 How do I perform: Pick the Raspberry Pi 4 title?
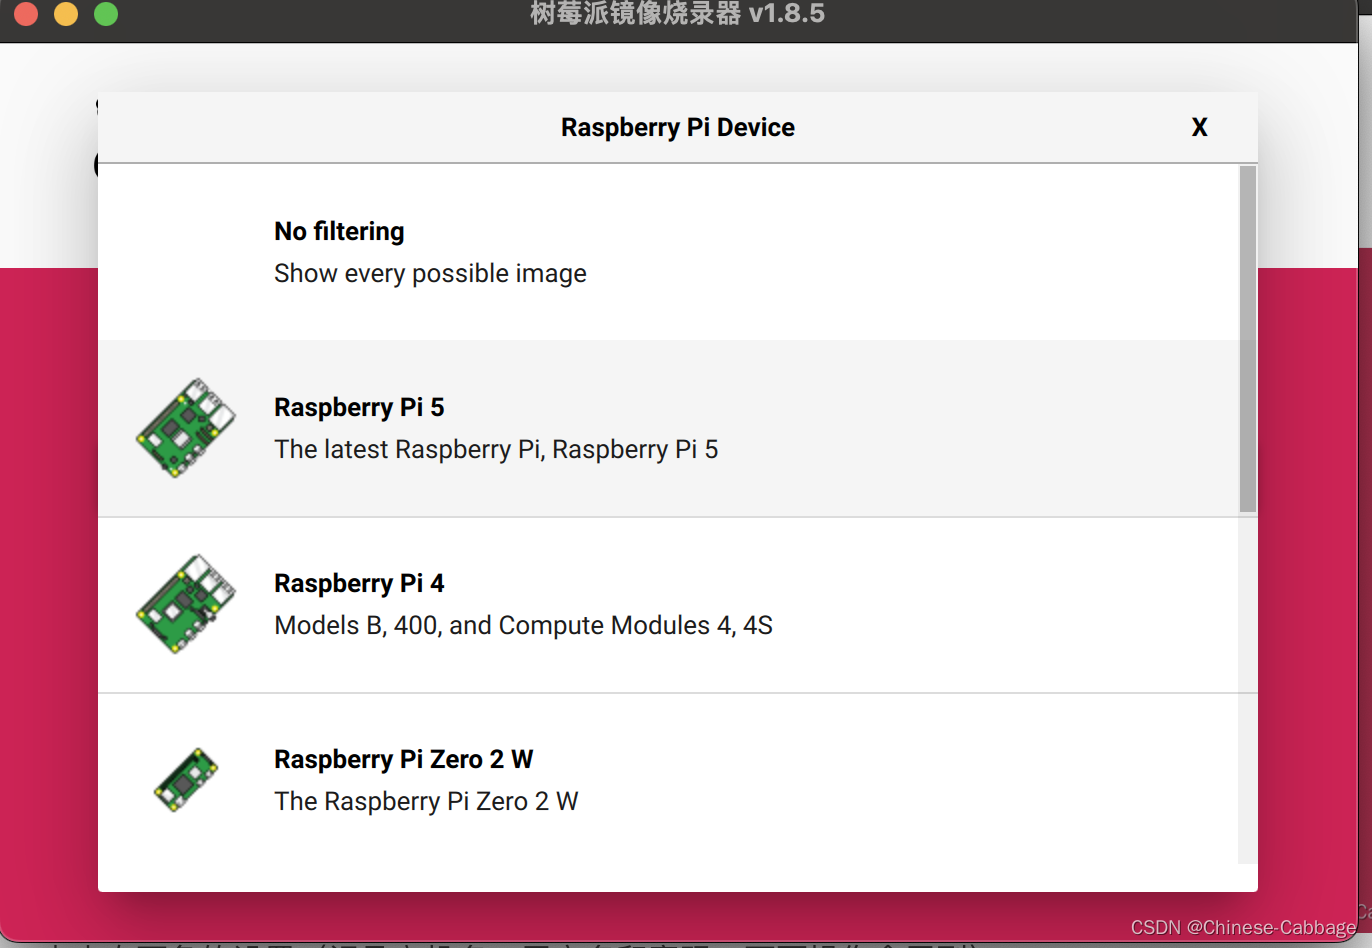[x=359, y=583]
